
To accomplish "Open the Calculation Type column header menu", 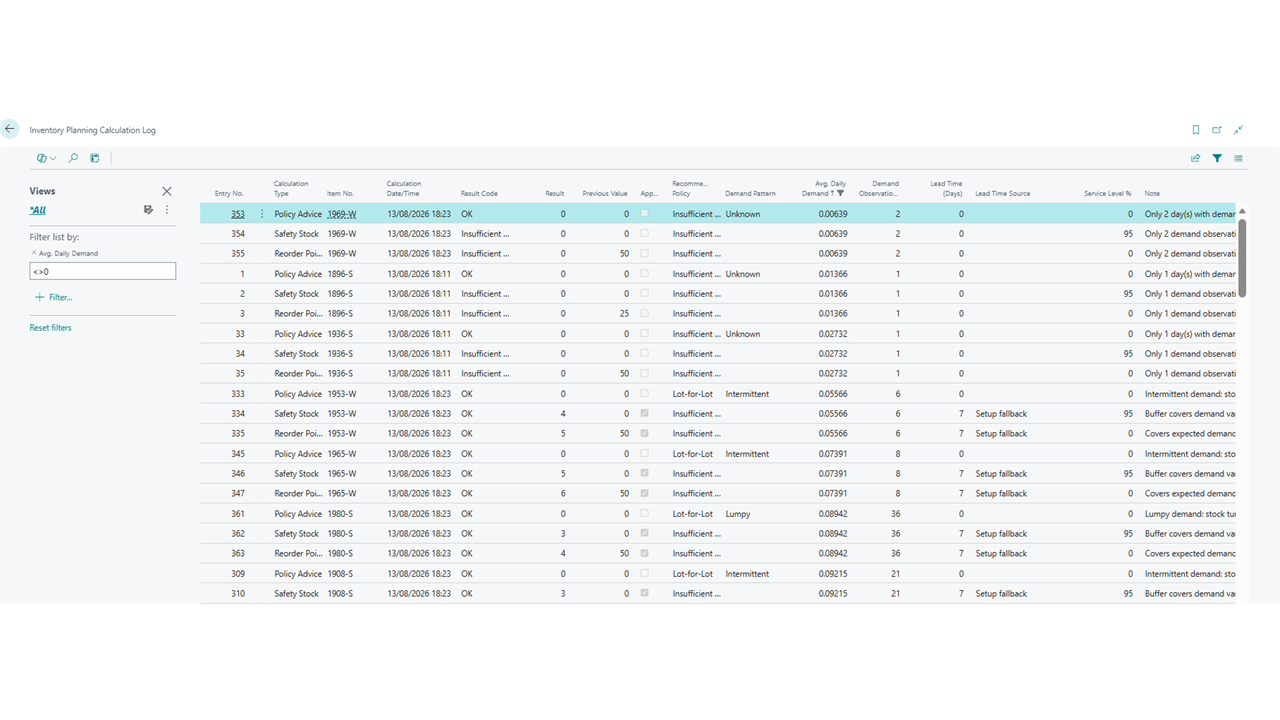I will point(291,188).
